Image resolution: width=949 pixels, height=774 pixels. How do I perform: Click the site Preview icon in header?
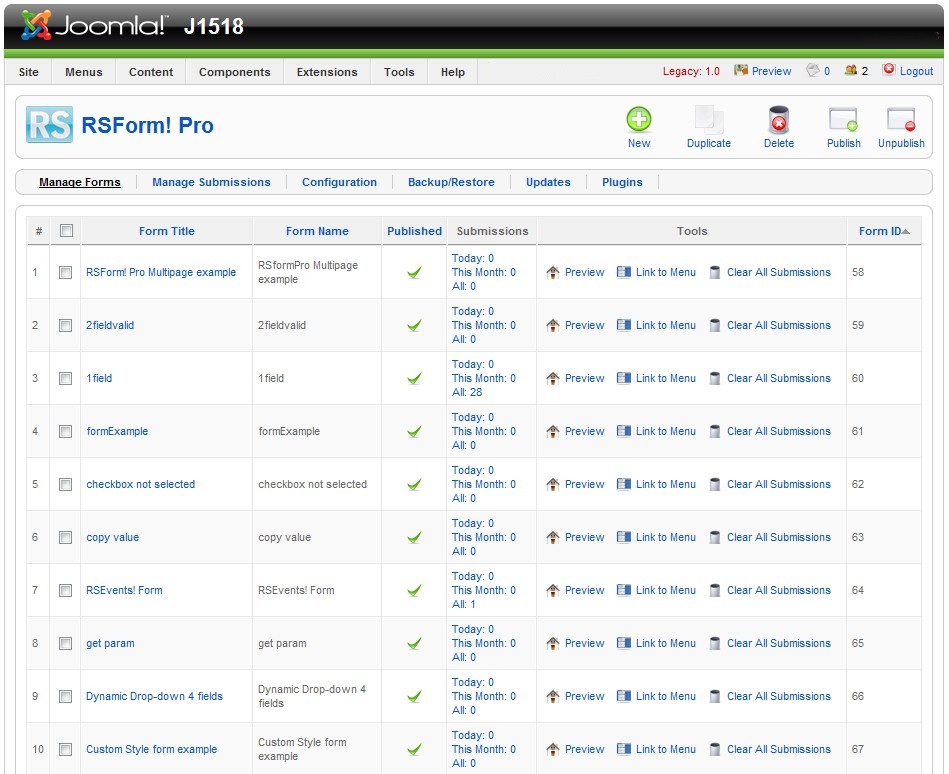click(x=741, y=70)
